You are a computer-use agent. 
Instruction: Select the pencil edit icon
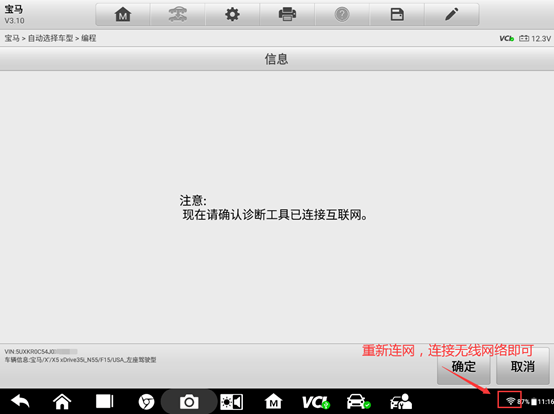[452, 14]
